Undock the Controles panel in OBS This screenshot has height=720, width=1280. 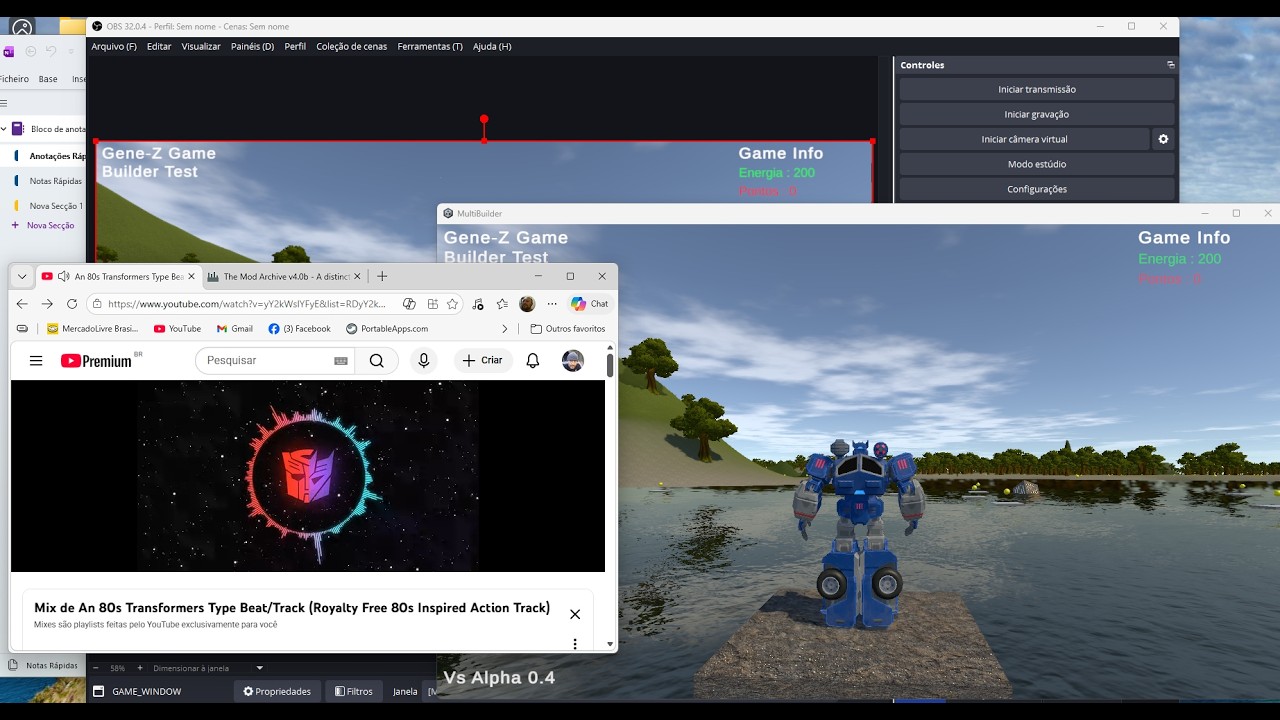(1170, 65)
